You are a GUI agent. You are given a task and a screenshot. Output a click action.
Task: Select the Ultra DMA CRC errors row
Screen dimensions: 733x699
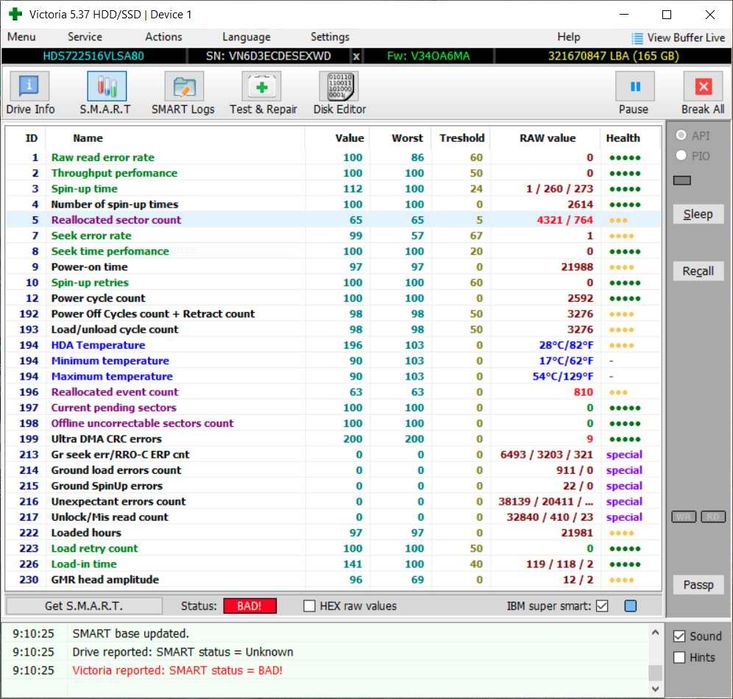point(333,439)
